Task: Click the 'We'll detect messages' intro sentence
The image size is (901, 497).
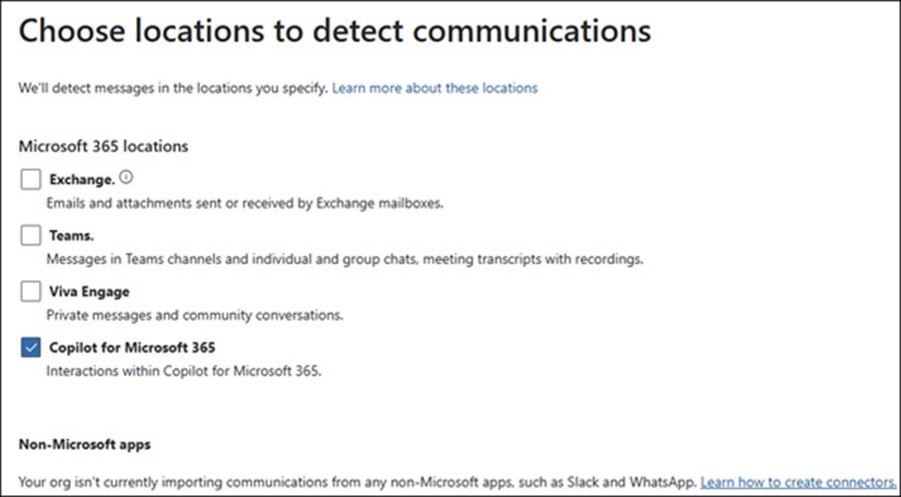Action: point(173,88)
